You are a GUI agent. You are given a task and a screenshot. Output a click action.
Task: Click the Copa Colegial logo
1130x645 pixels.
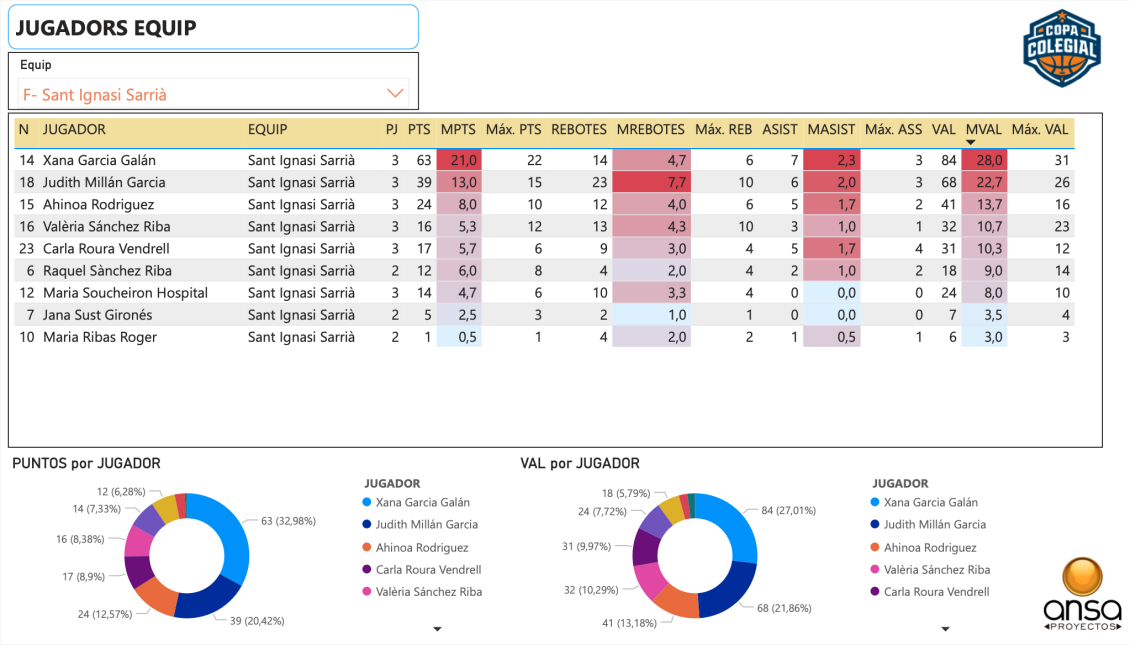pyautogui.click(x=1061, y=47)
